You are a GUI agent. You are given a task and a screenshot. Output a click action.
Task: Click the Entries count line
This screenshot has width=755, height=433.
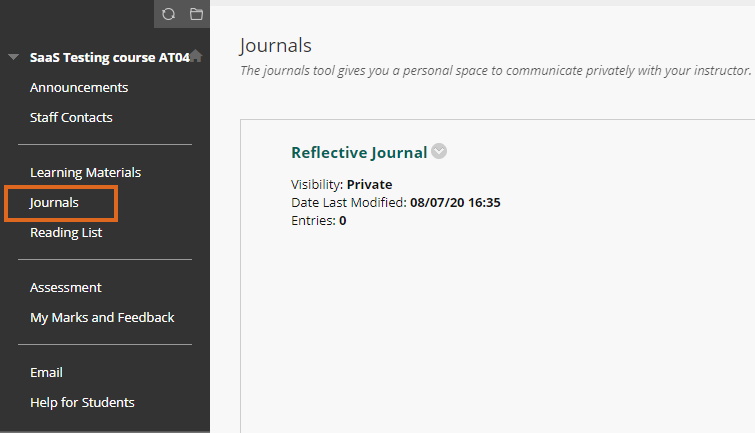pos(319,221)
